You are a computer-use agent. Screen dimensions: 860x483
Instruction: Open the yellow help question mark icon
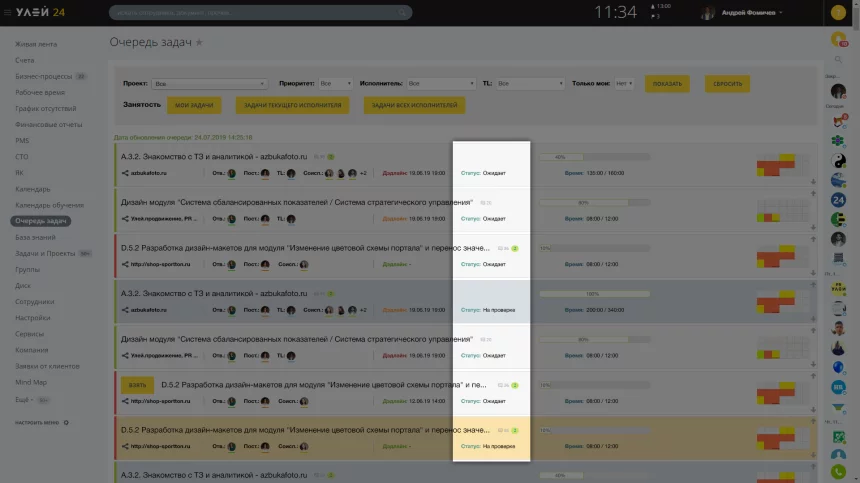(x=839, y=12)
